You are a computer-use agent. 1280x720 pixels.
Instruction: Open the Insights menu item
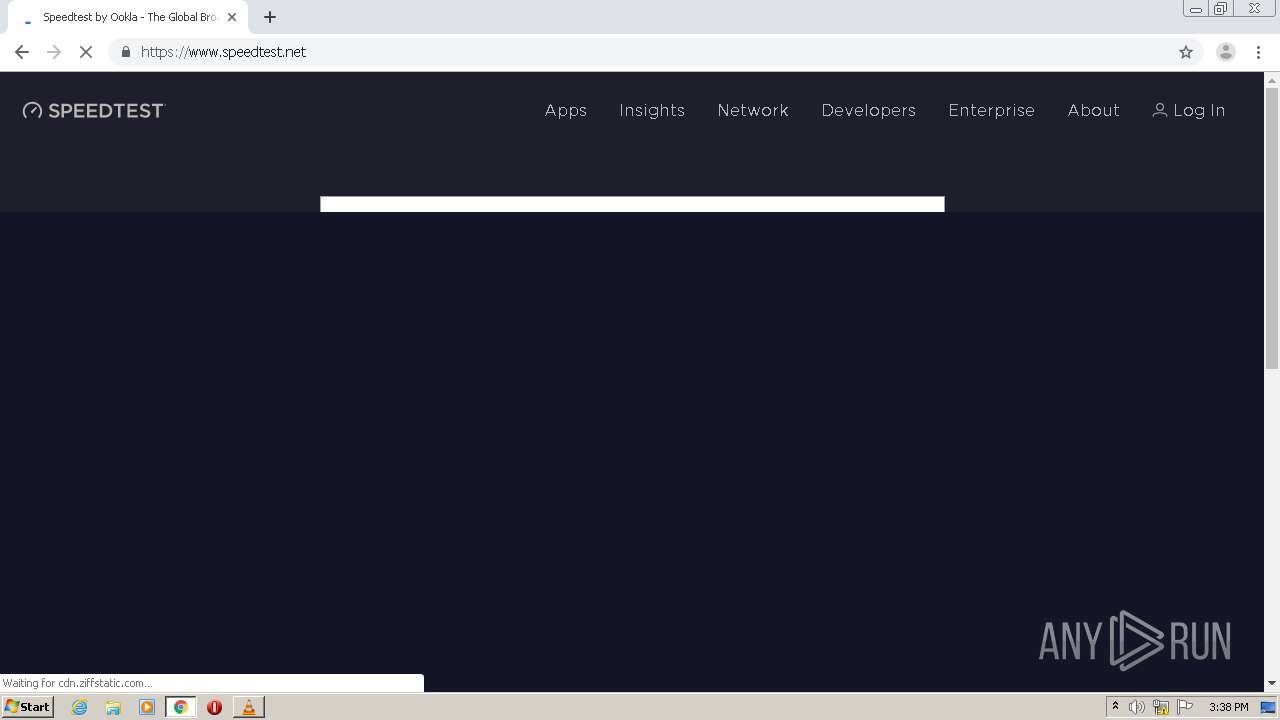click(x=652, y=110)
